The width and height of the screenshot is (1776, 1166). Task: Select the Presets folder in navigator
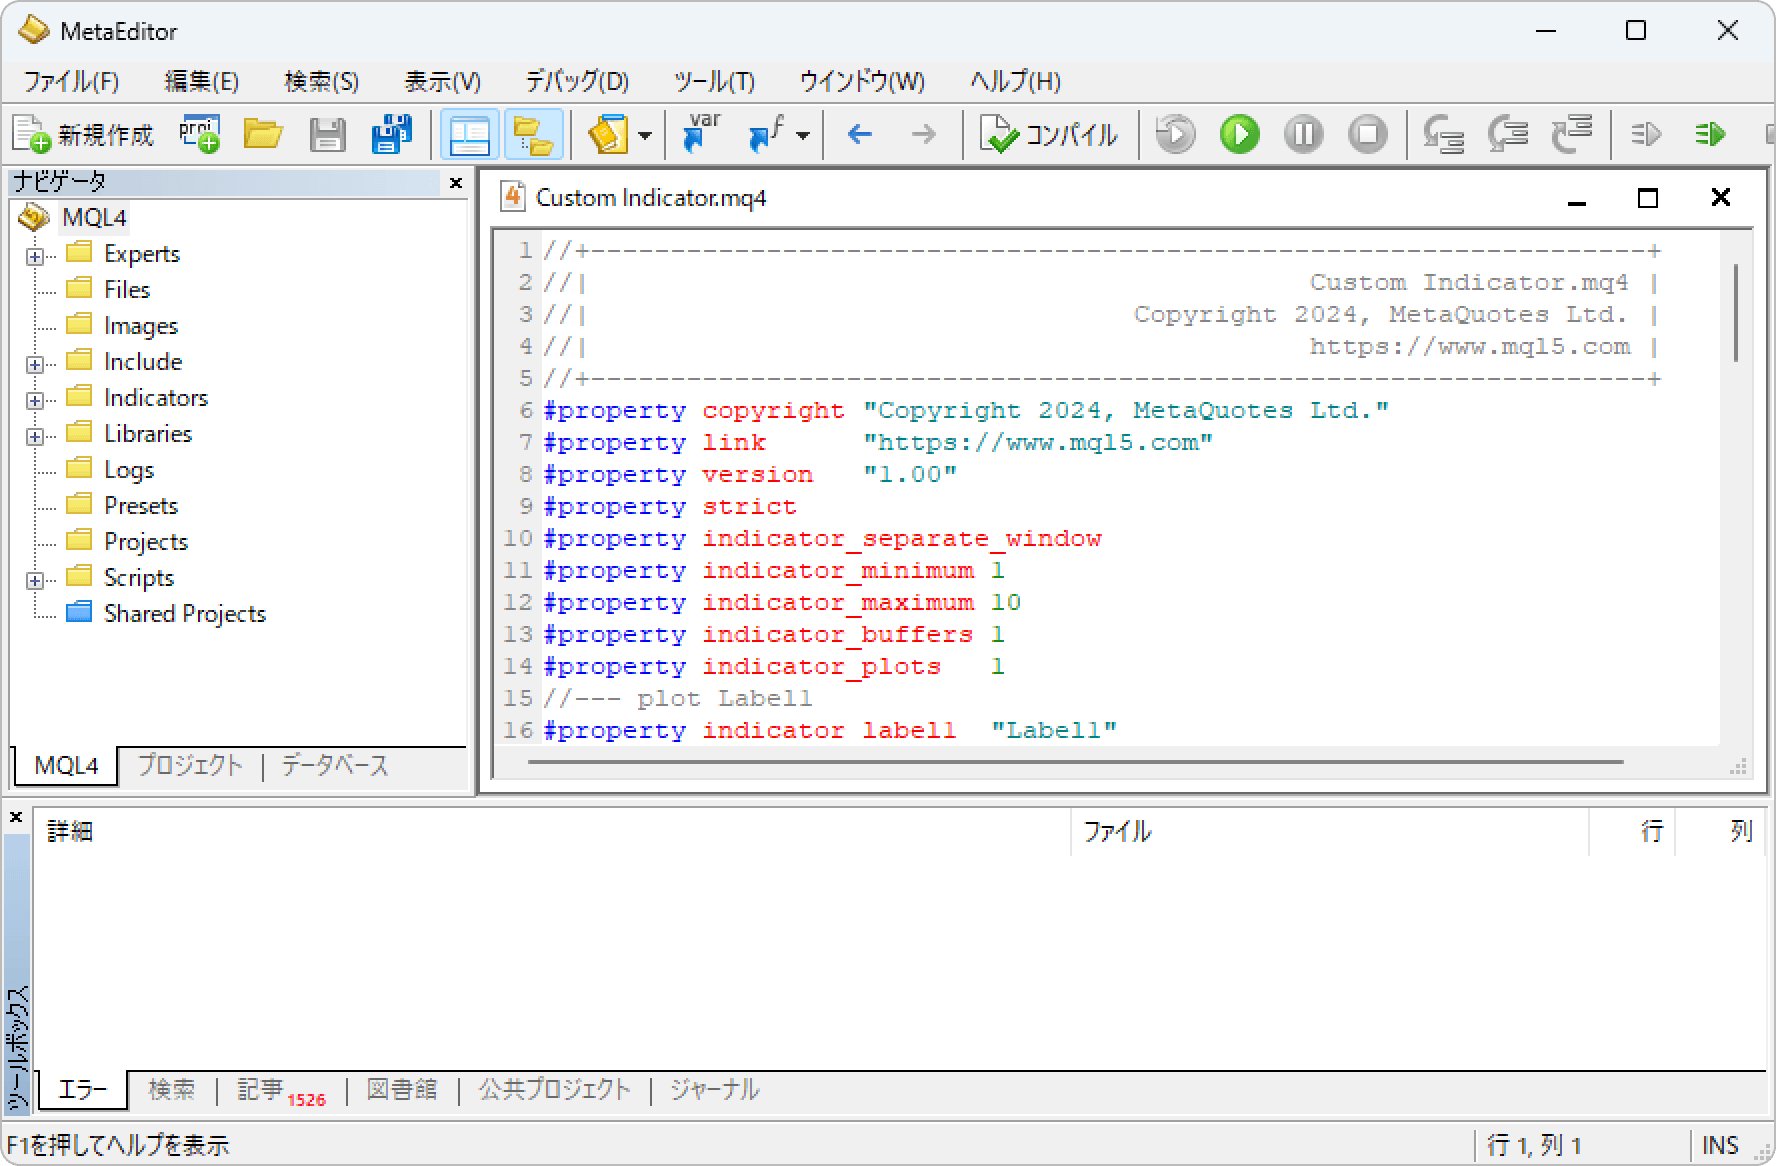point(140,505)
